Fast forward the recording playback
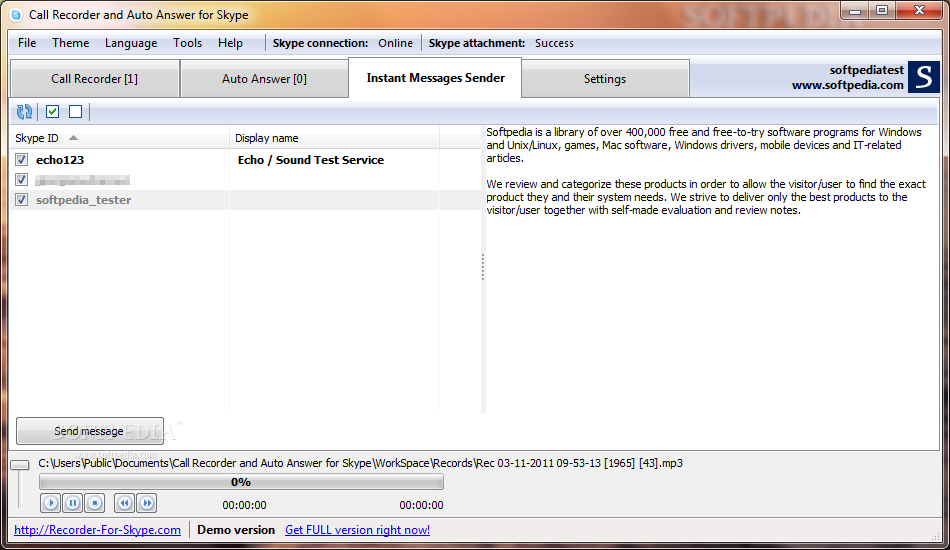The height and width of the screenshot is (550, 950). coord(147,503)
